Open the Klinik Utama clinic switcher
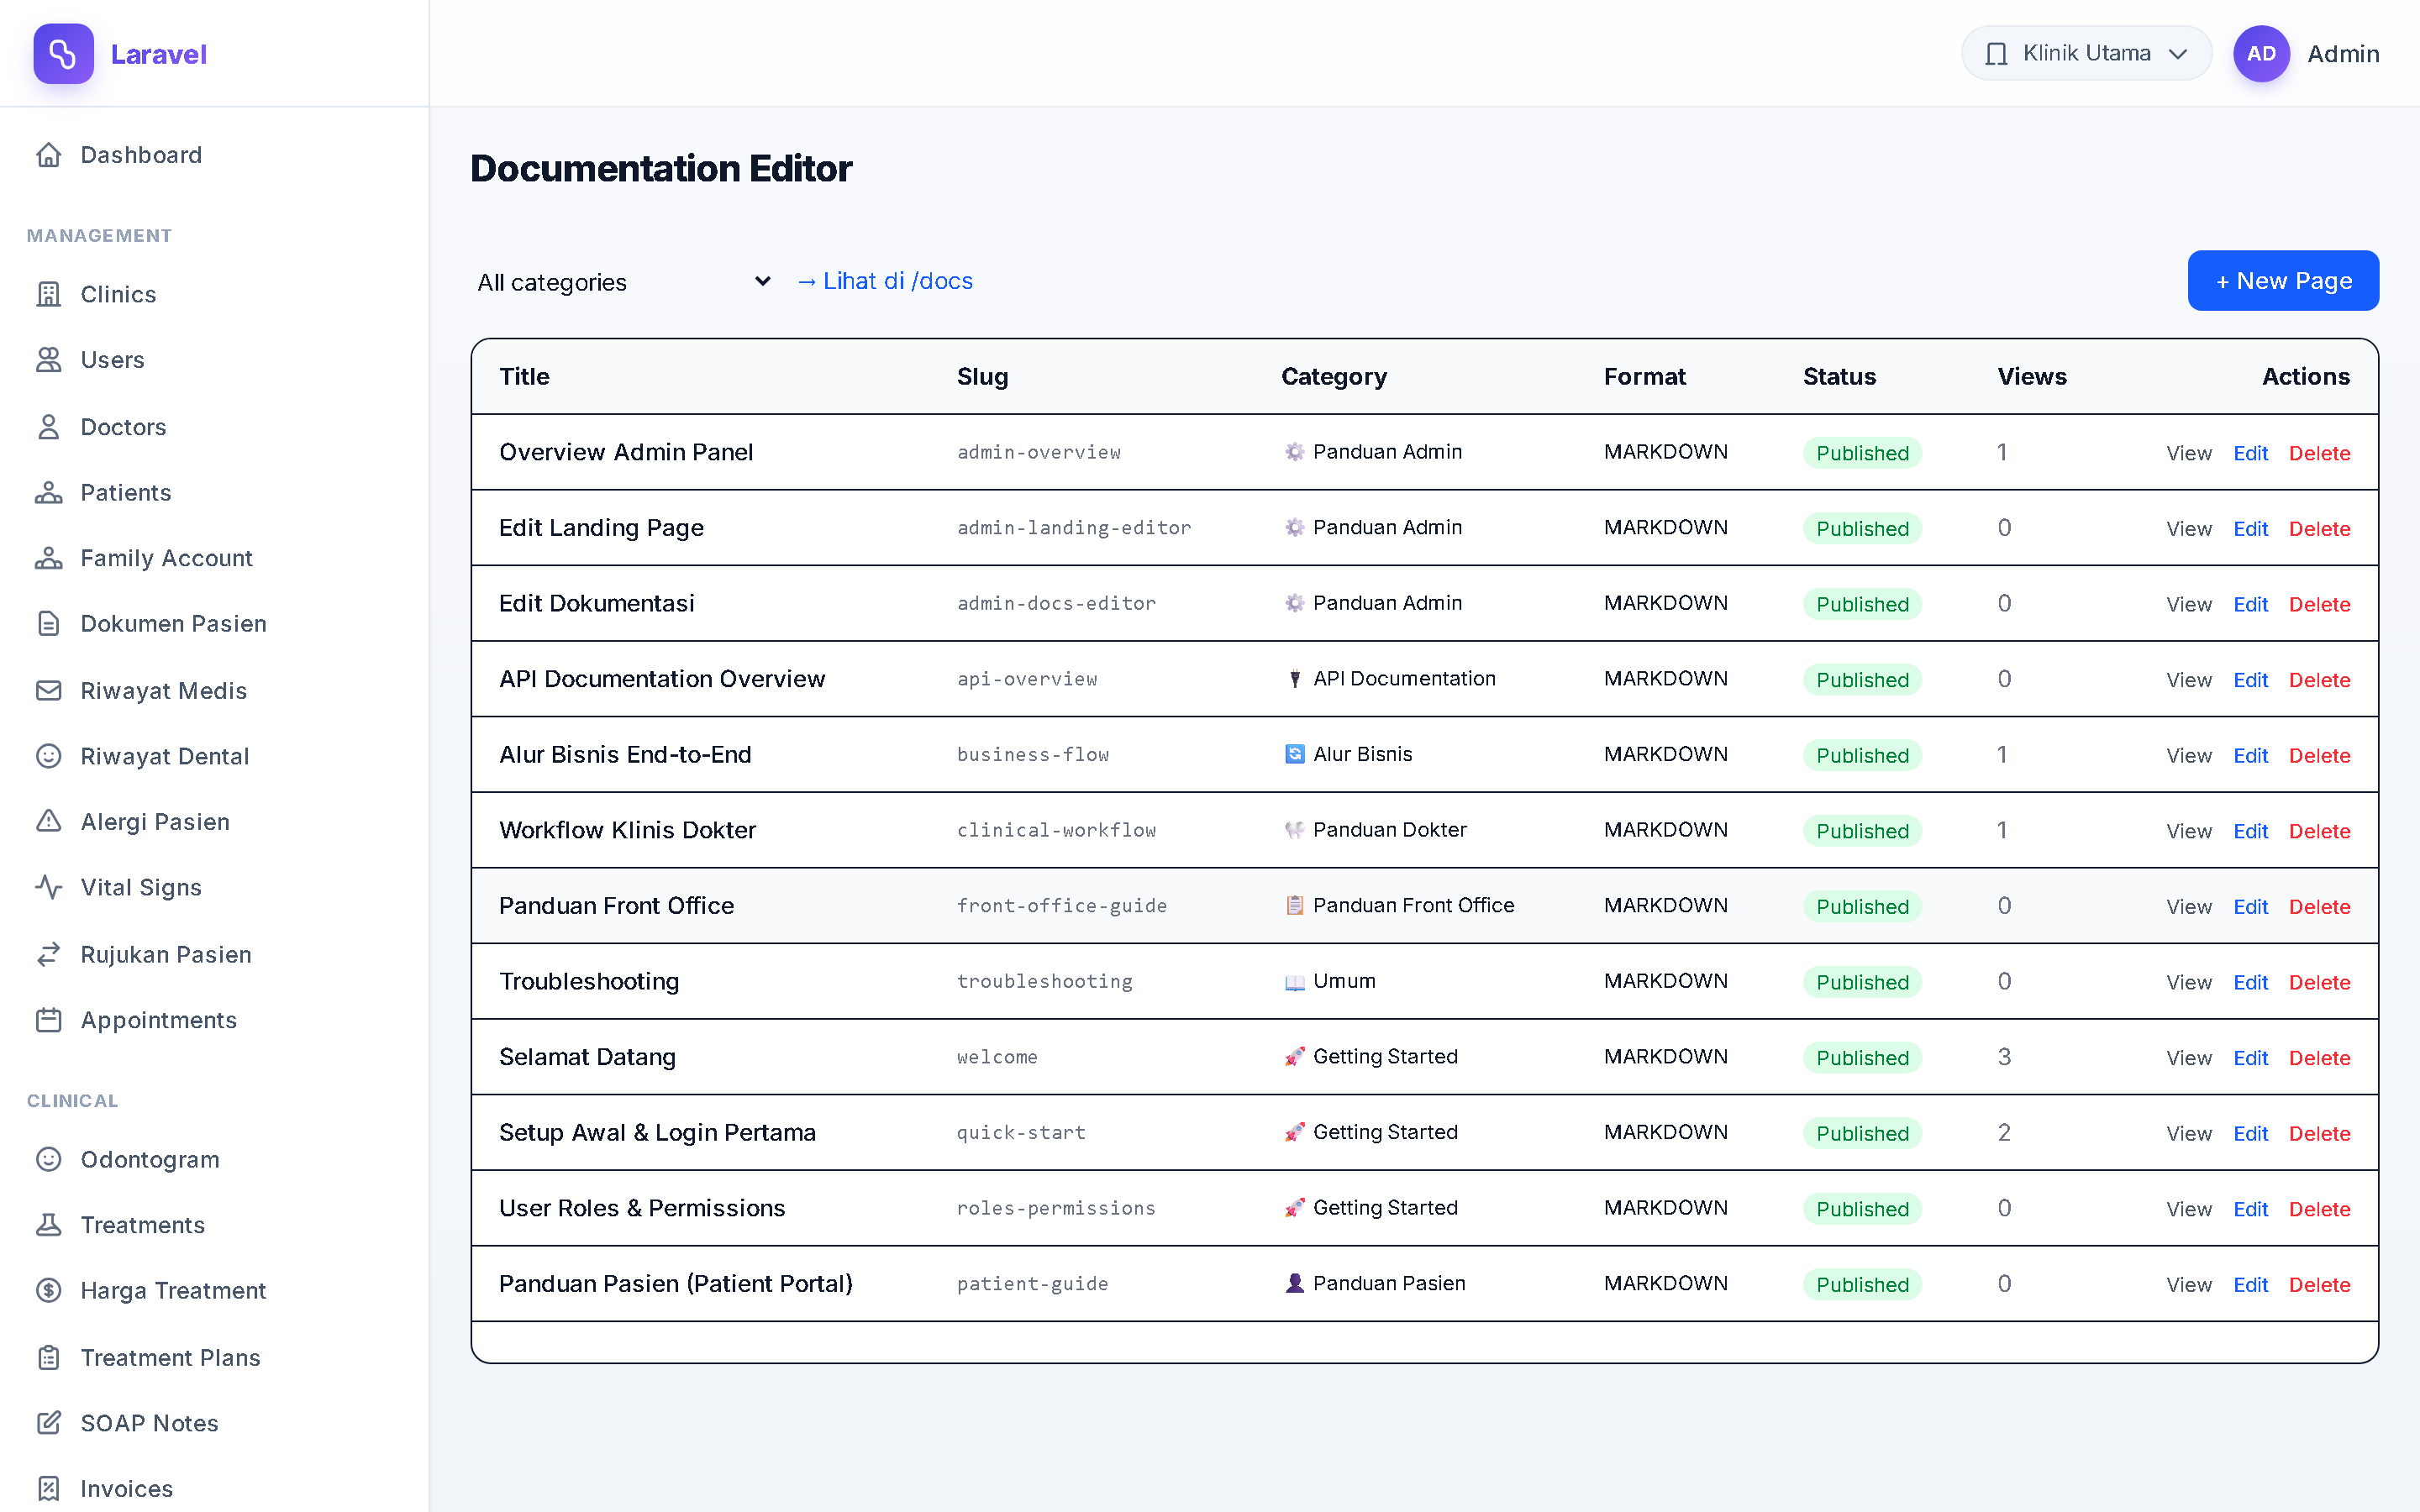The height and width of the screenshot is (1512, 2420). click(x=2086, y=54)
